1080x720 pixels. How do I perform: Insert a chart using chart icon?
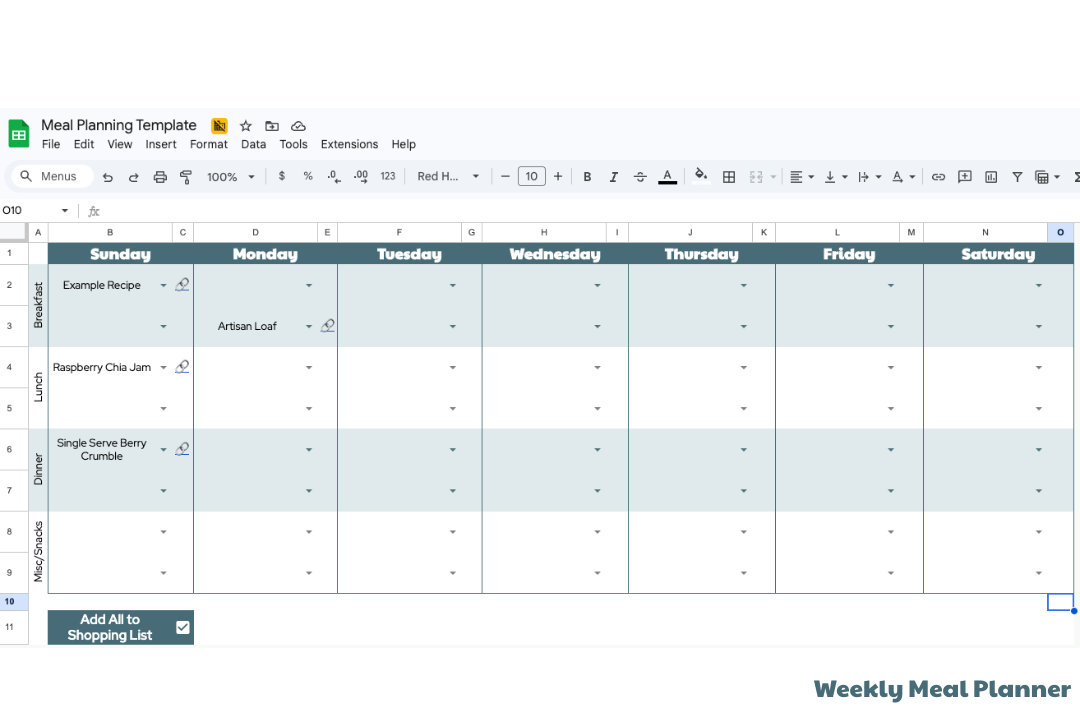pyautogui.click(x=991, y=177)
